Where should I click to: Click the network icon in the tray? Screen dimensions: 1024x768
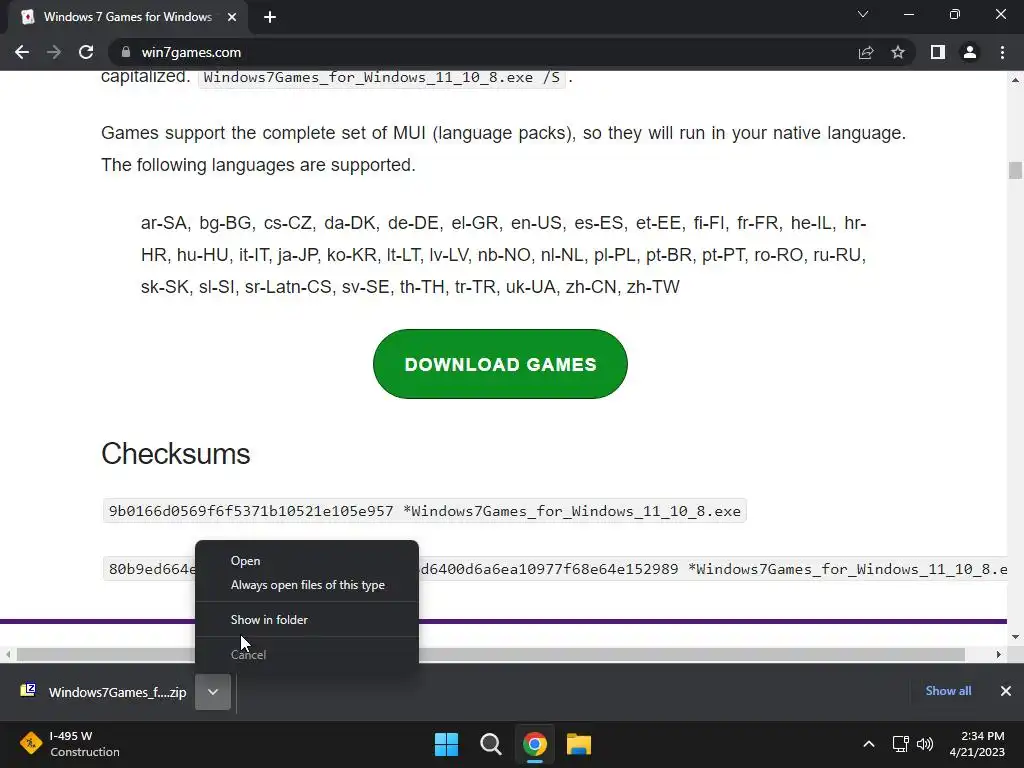[x=901, y=744]
